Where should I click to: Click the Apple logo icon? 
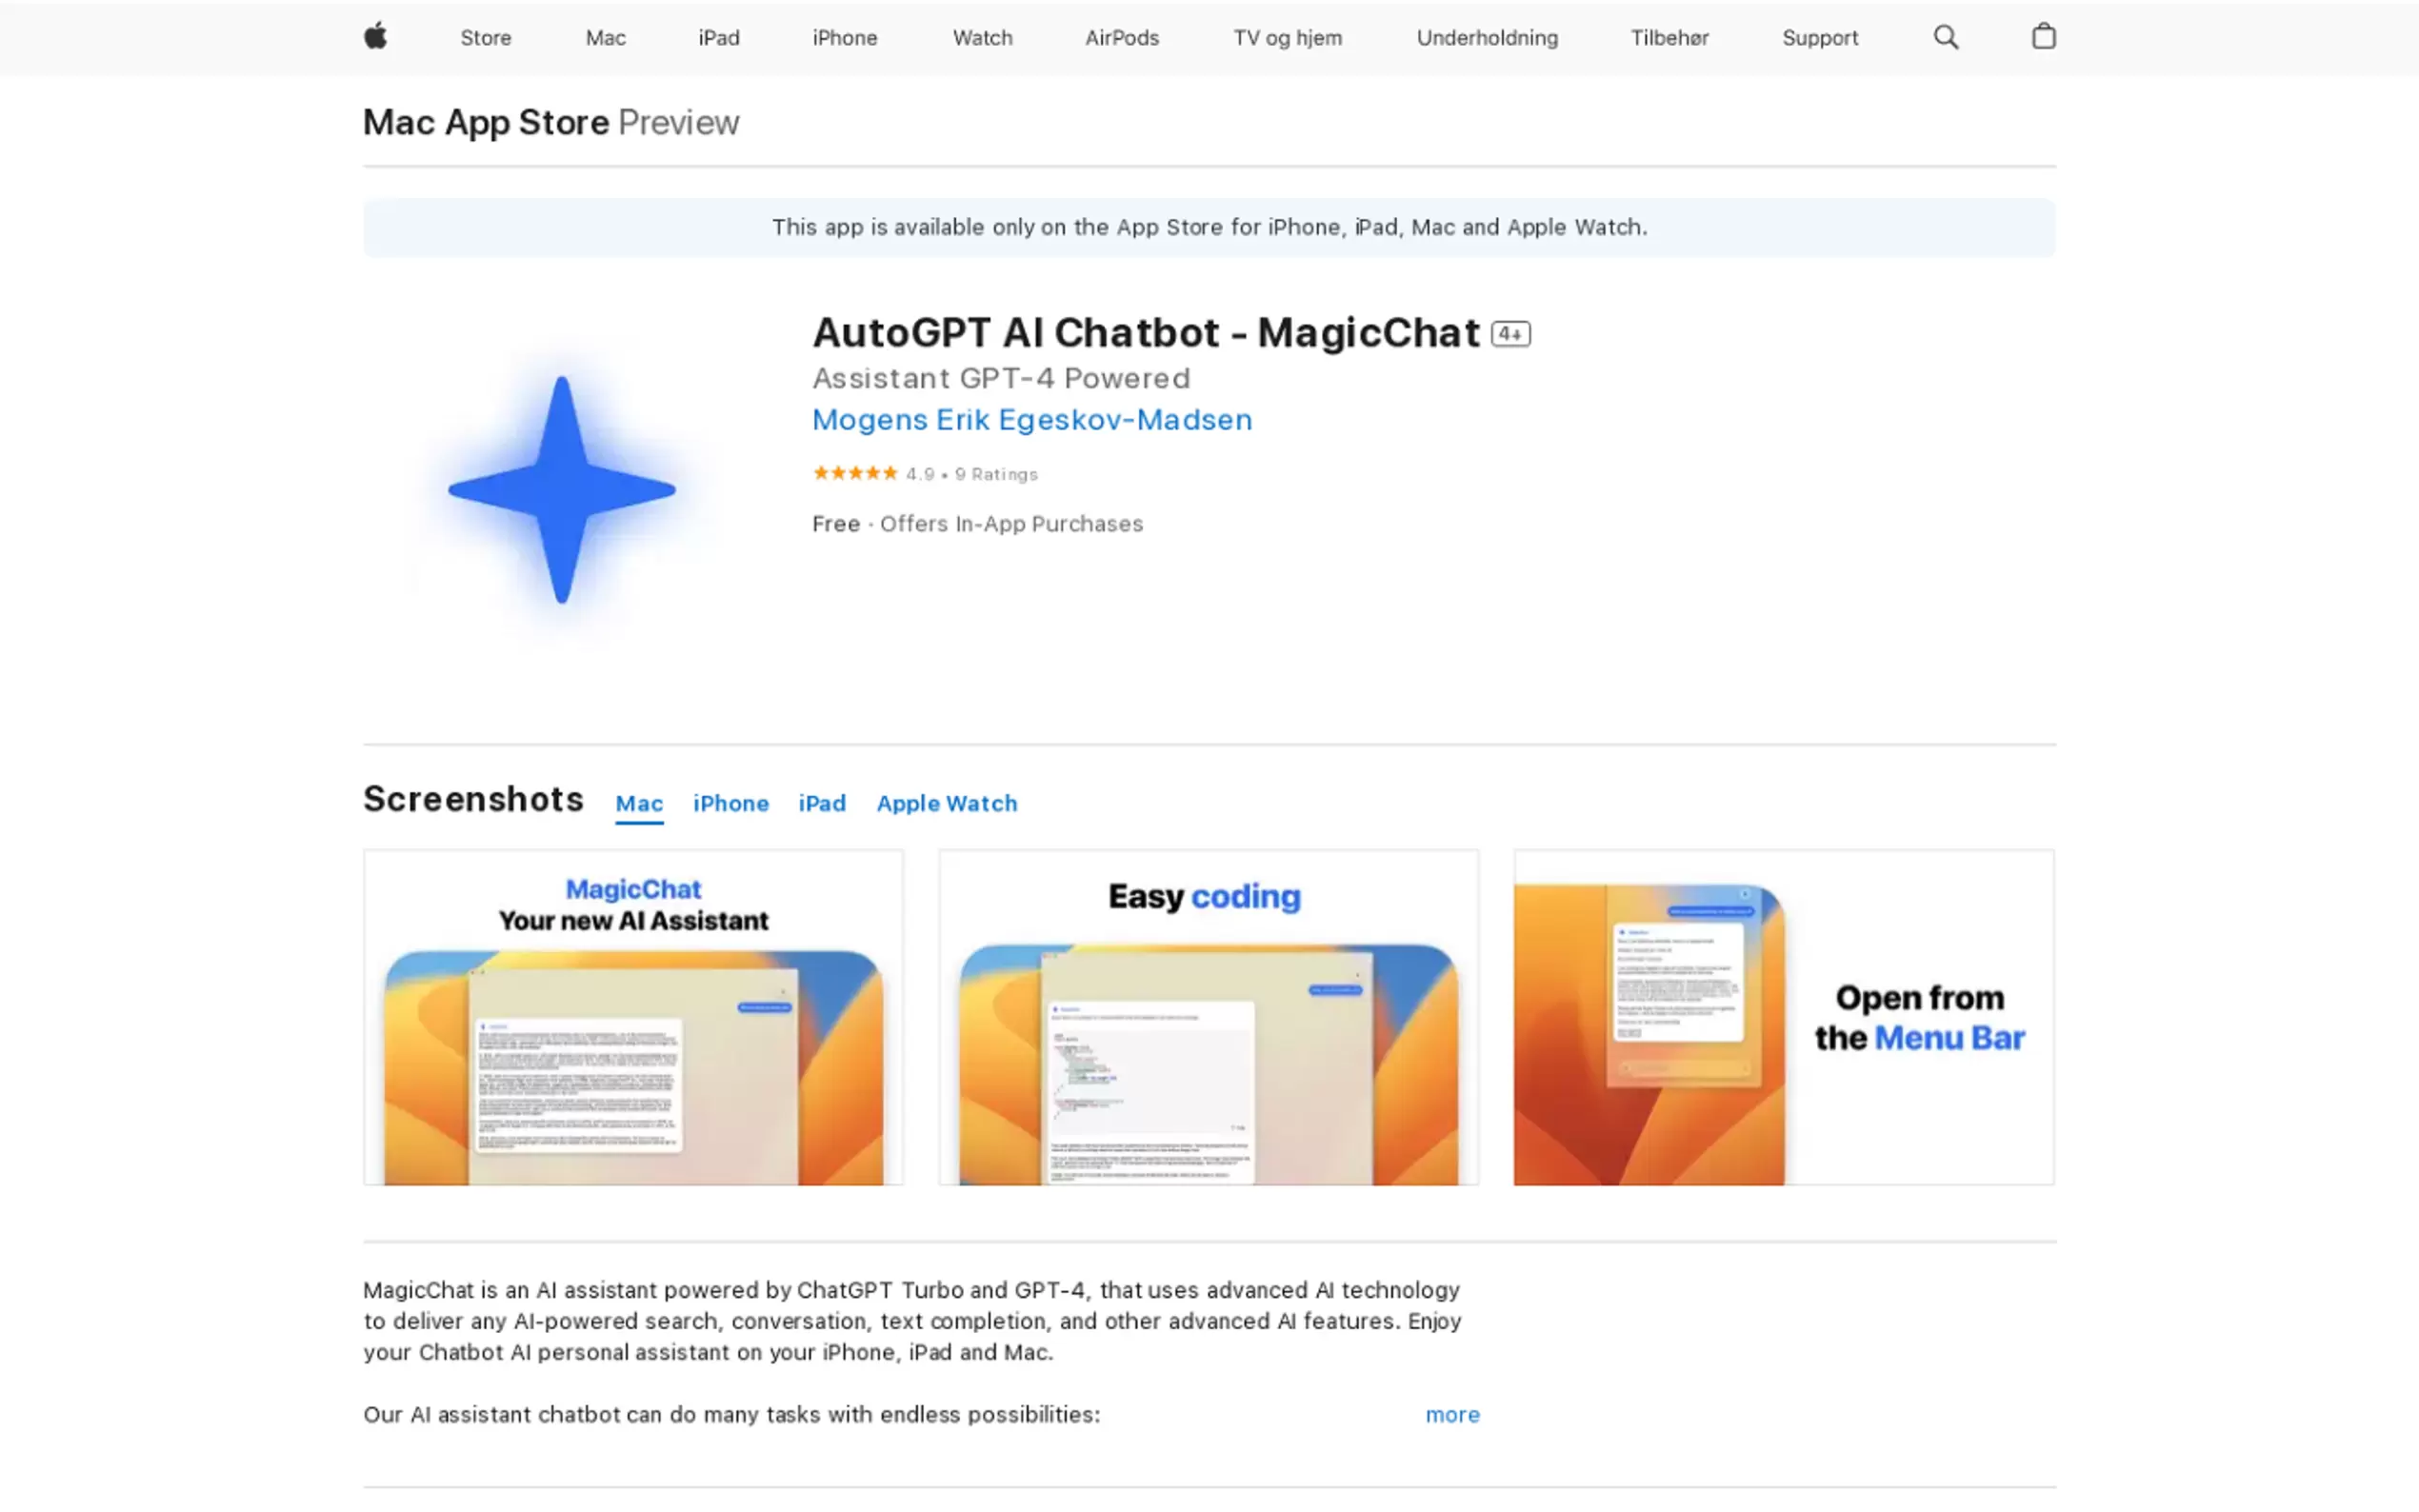click(375, 37)
